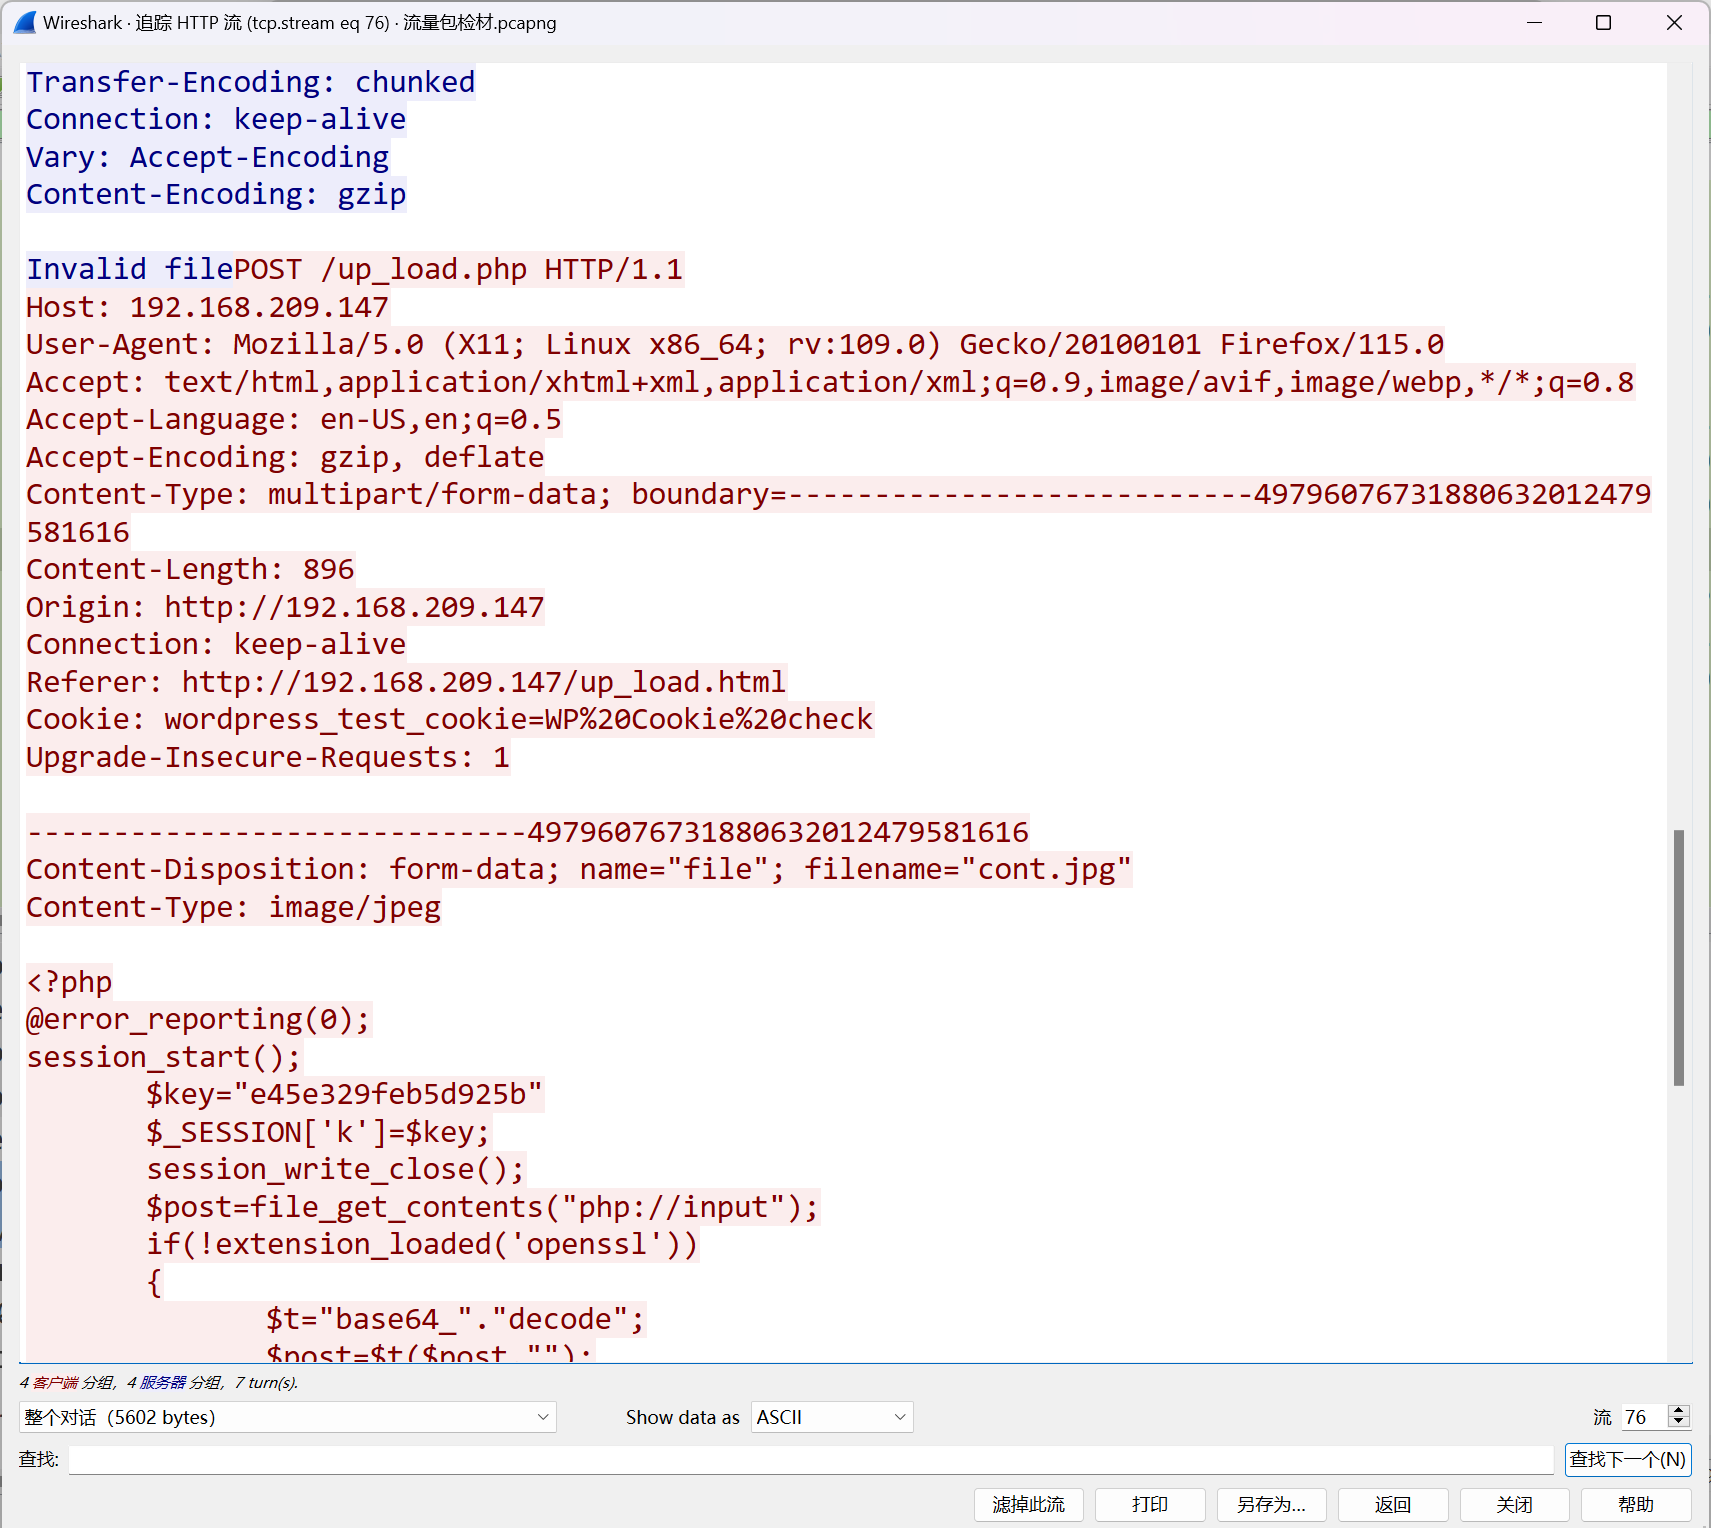Click the 'Host: 192.168.209.147' header
The image size is (1711, 1528).
207,307
